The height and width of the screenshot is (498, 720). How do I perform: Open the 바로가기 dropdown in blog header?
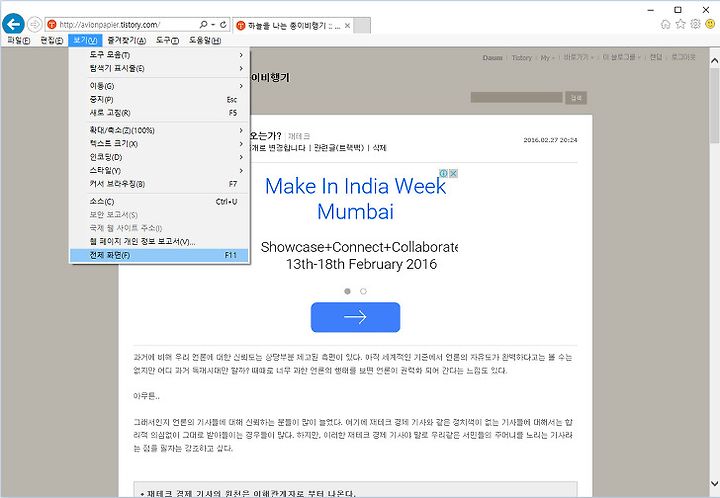point(578,57)
